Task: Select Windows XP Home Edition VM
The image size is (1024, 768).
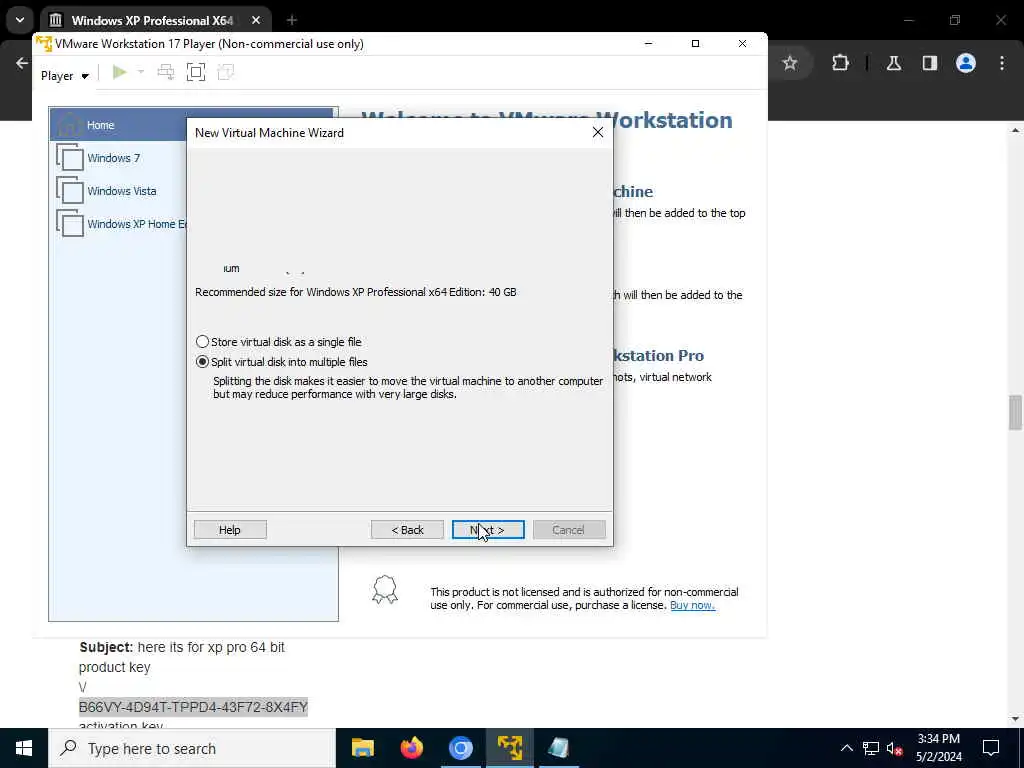Action: (x=119, y=224)
